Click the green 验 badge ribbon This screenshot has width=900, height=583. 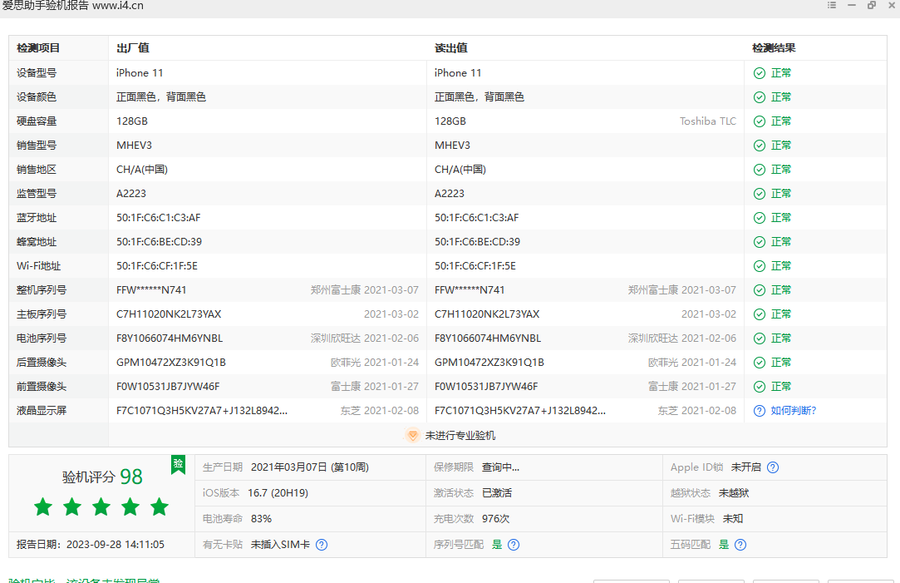(x=178, y=464)
